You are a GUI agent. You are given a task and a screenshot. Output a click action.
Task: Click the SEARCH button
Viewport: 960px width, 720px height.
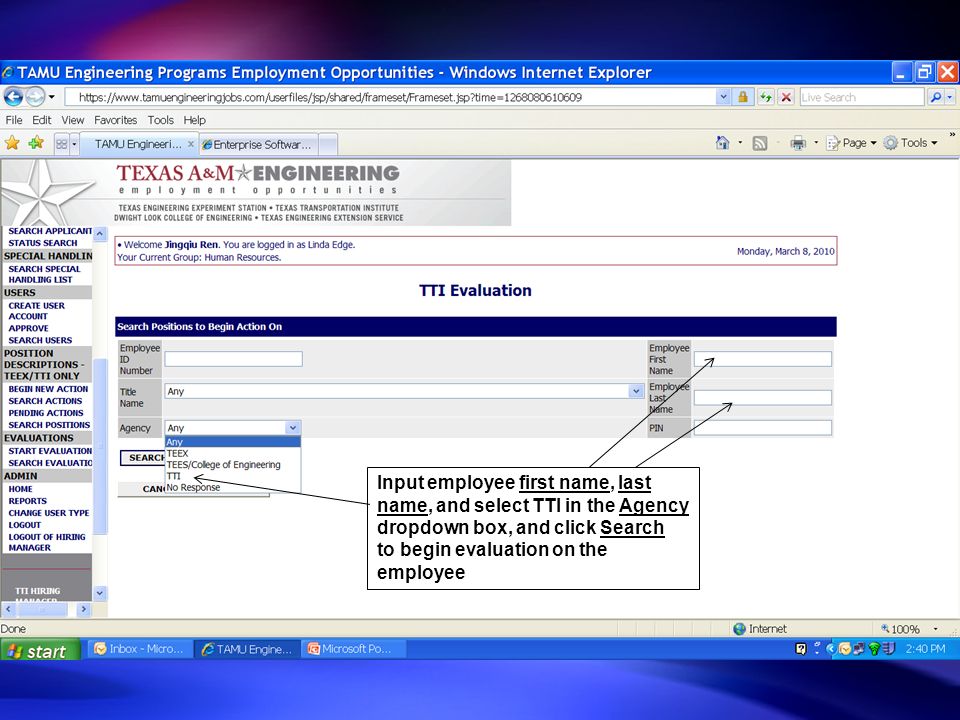click(x=143, y=457)
